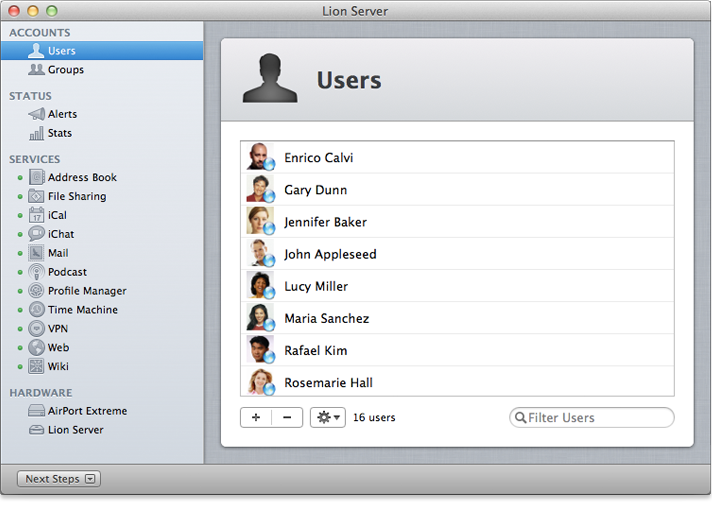Screen dimensions: 712x520
Task: Remove user with the minus button
Action: [287, 417]
